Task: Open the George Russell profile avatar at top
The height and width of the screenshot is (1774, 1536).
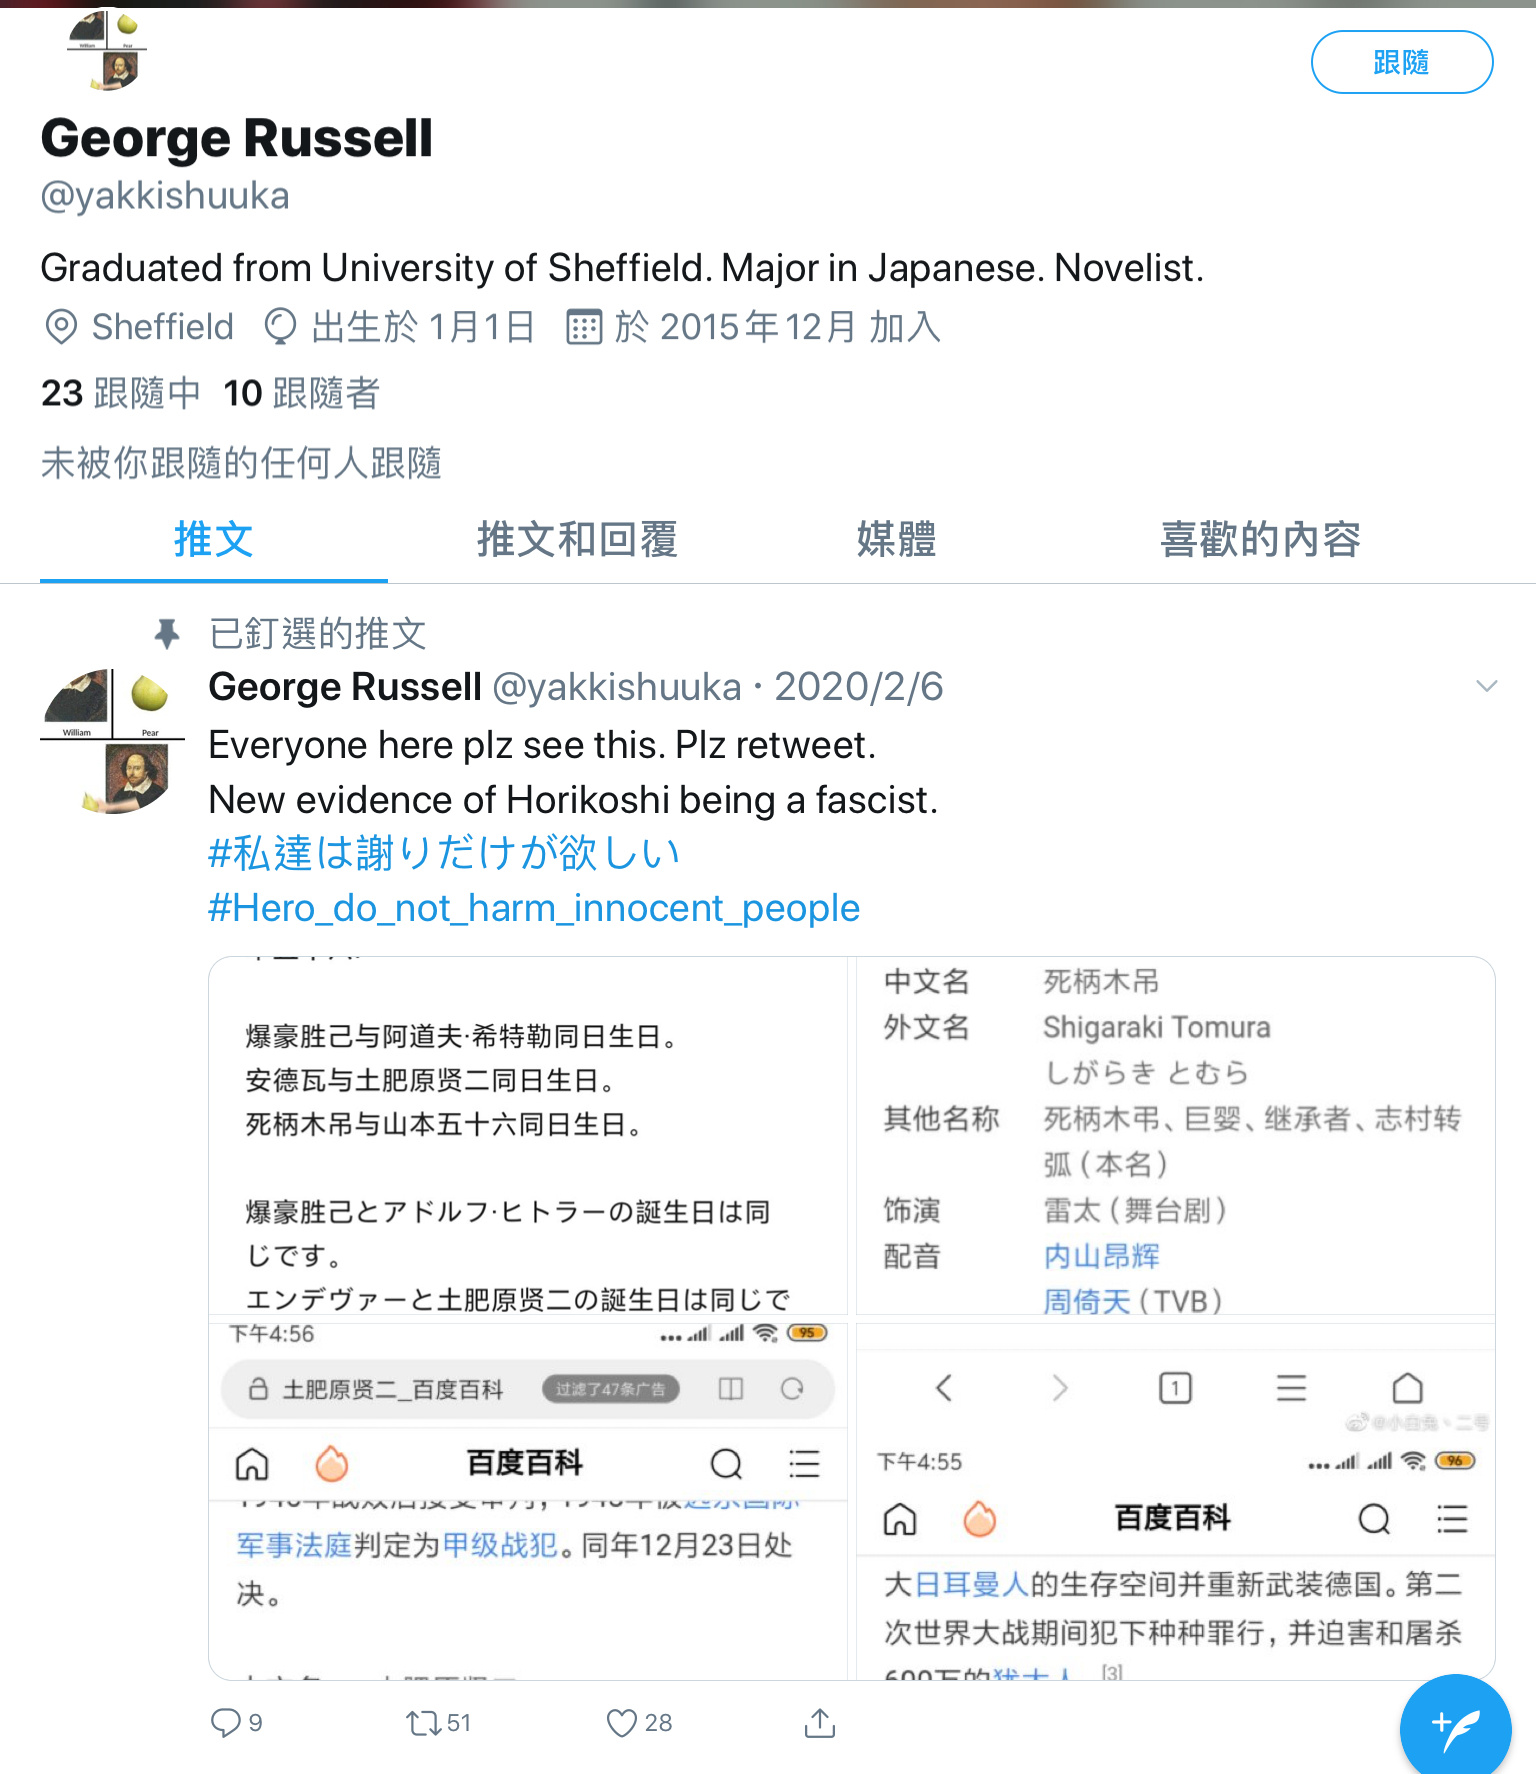Action: click(x=107, y=50)
